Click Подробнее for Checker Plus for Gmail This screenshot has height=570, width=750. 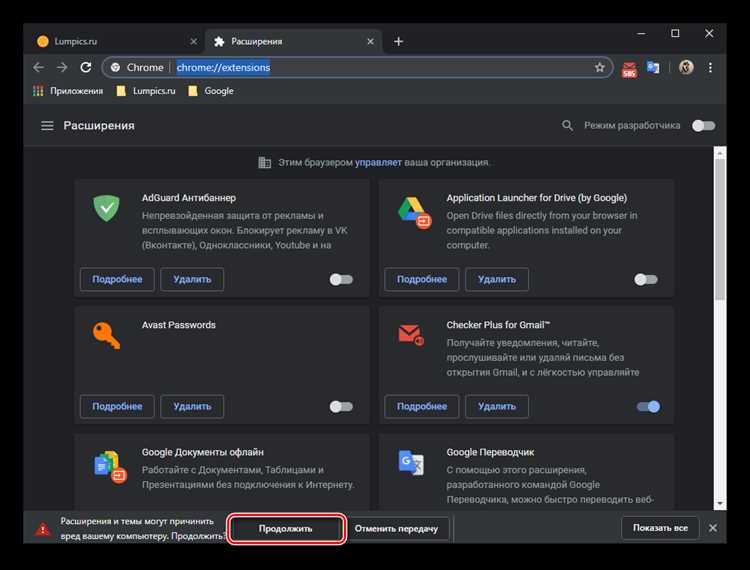(422, 406)
